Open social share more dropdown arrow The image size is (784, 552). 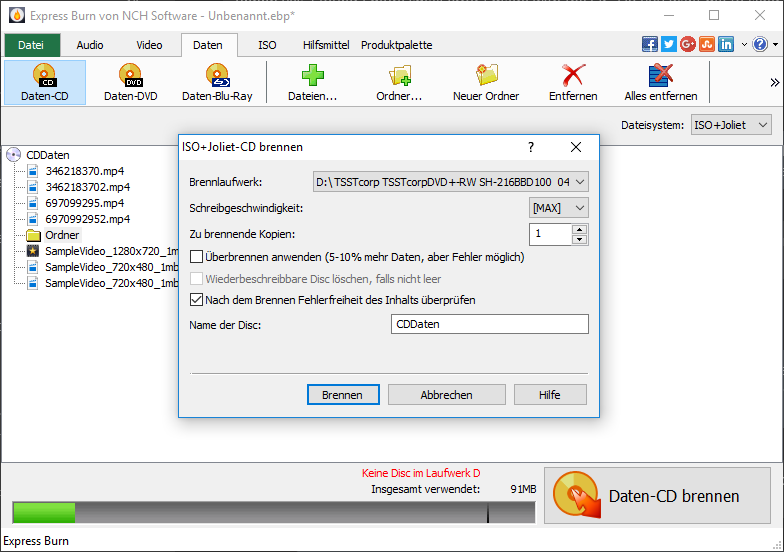[744, 44]
